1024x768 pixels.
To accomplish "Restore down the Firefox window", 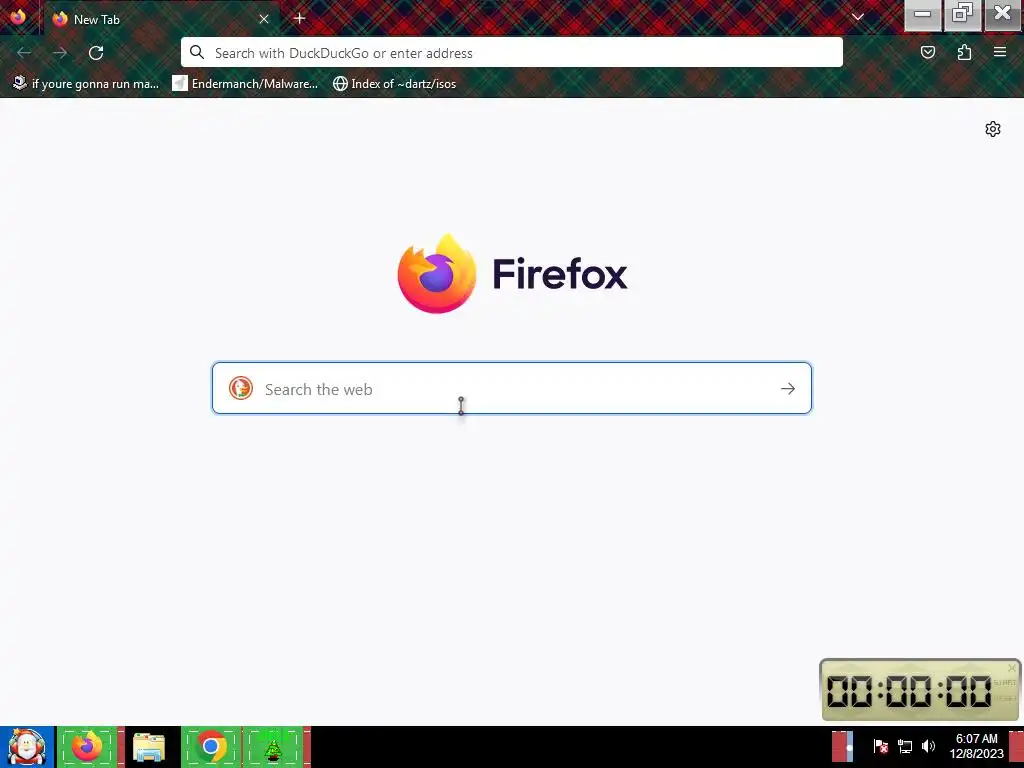I will (962, 15).
